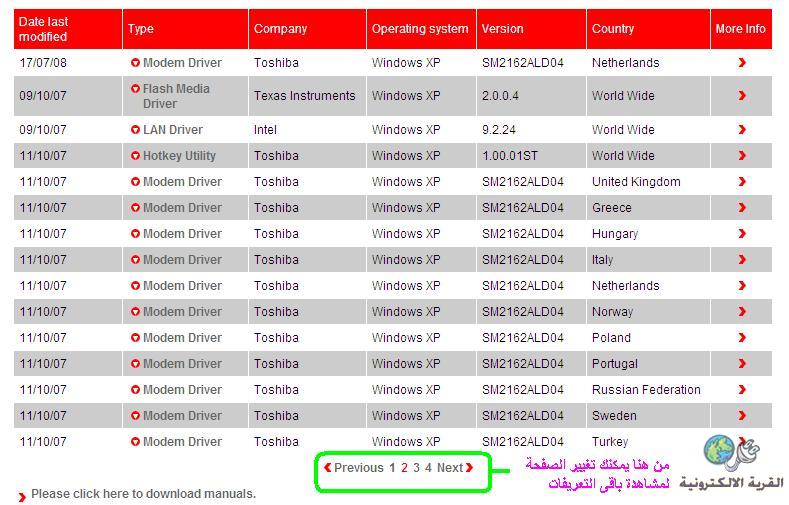Jump to results page 2
Viewport: 789px width, 505px height.
pos(404,468)
